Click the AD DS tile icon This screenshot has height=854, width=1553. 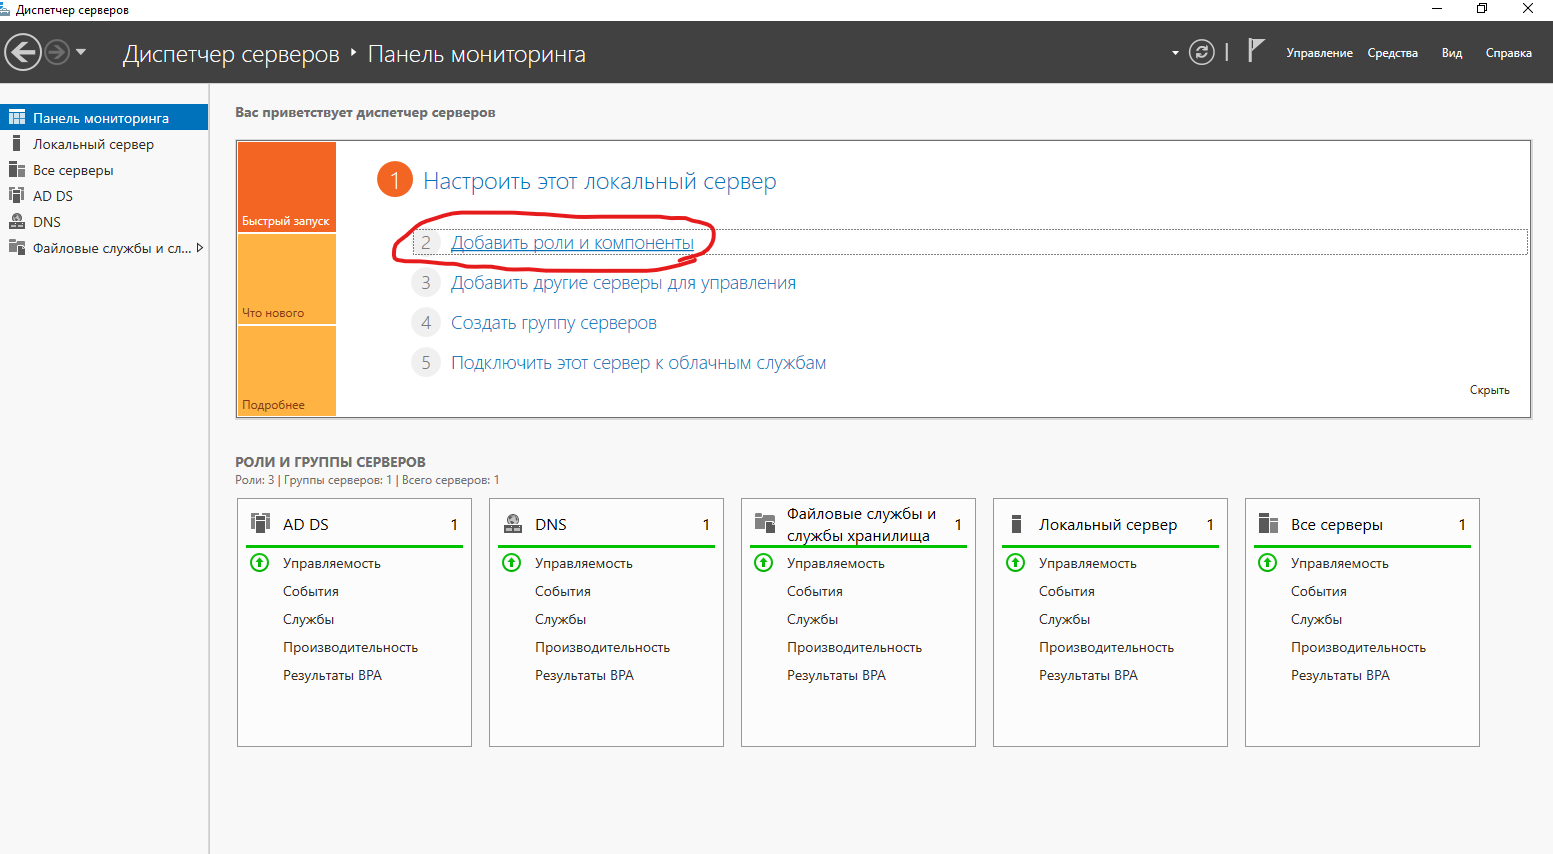click(x=260, y=523)
